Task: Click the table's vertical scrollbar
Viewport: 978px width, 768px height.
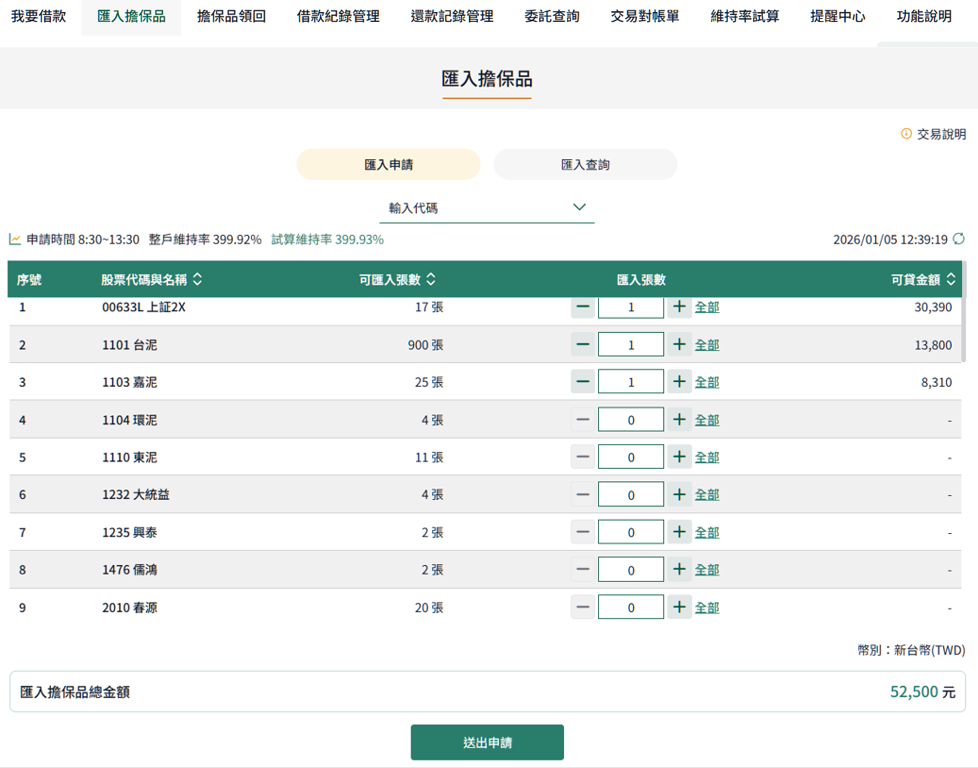Action: [964, 330]
